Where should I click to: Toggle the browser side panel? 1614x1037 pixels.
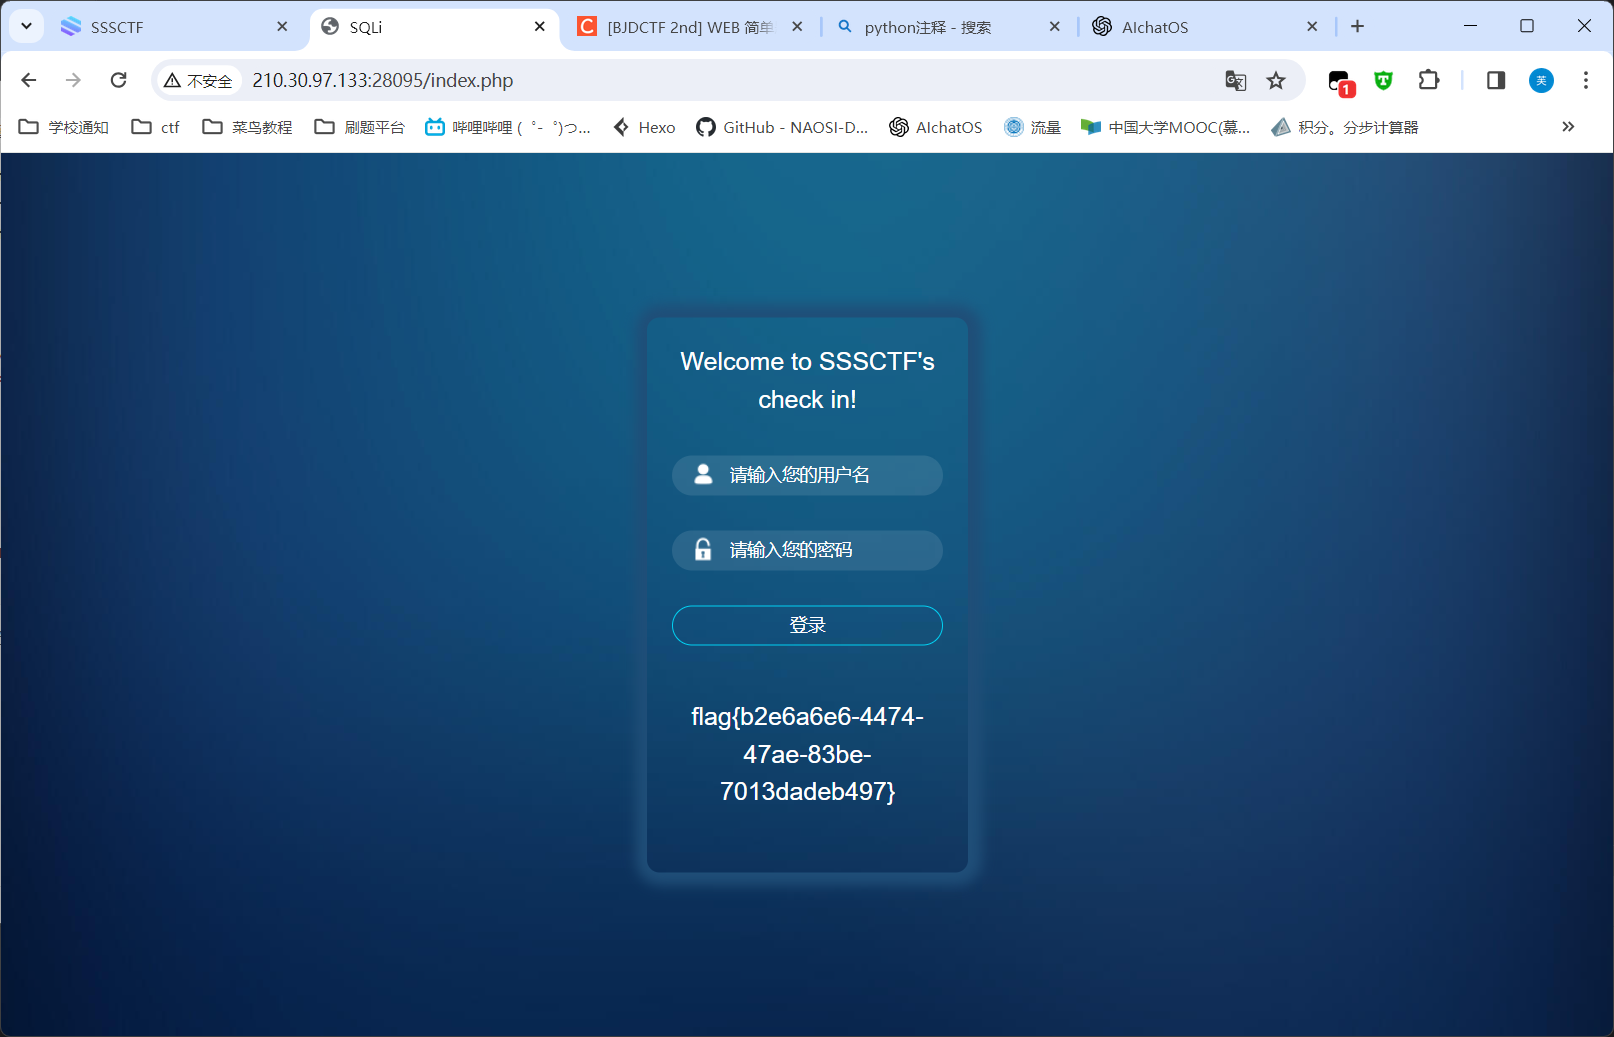click(1495, 80)
